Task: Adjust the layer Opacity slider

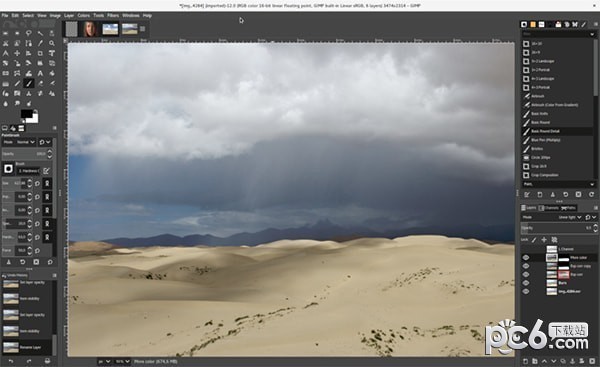Action: (x=558, y=228)
